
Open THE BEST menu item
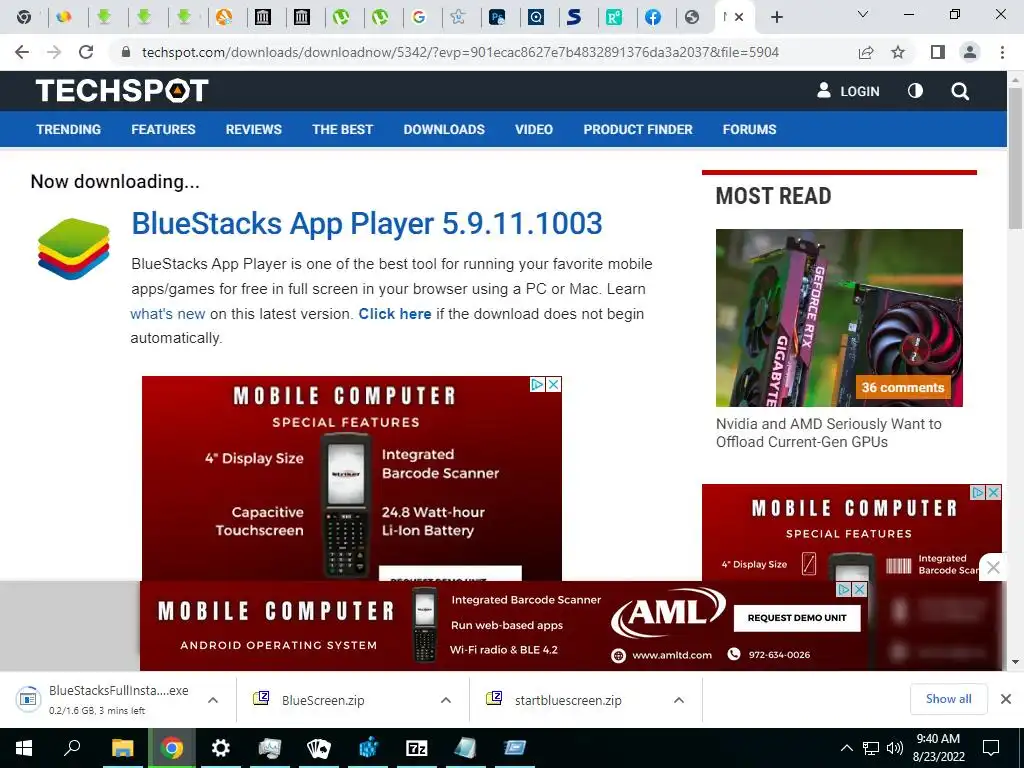pos(342,129)
